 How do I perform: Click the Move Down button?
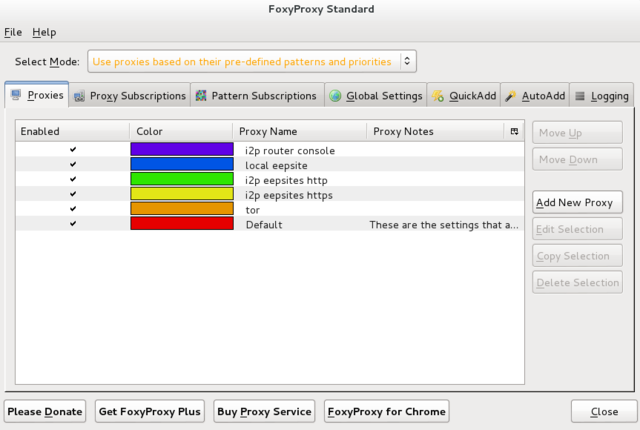point(577,160)
